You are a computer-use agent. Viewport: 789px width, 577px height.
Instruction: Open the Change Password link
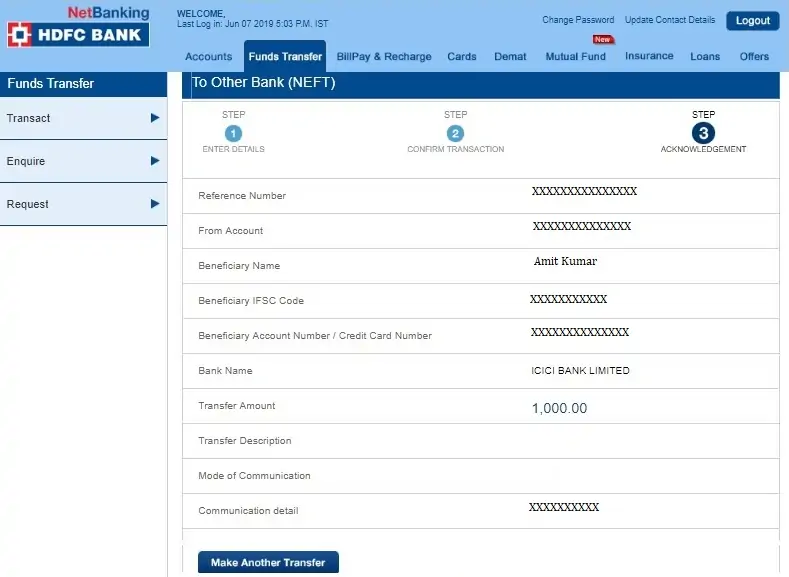pos(578,20)
